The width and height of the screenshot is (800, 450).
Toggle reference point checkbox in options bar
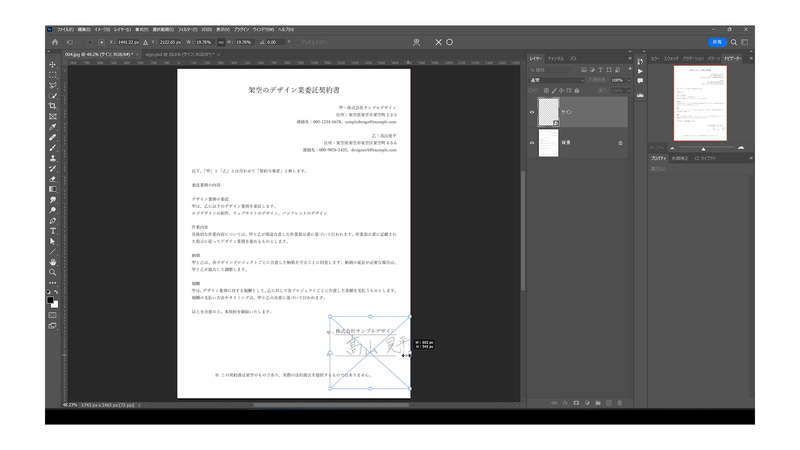coord(90,42)
